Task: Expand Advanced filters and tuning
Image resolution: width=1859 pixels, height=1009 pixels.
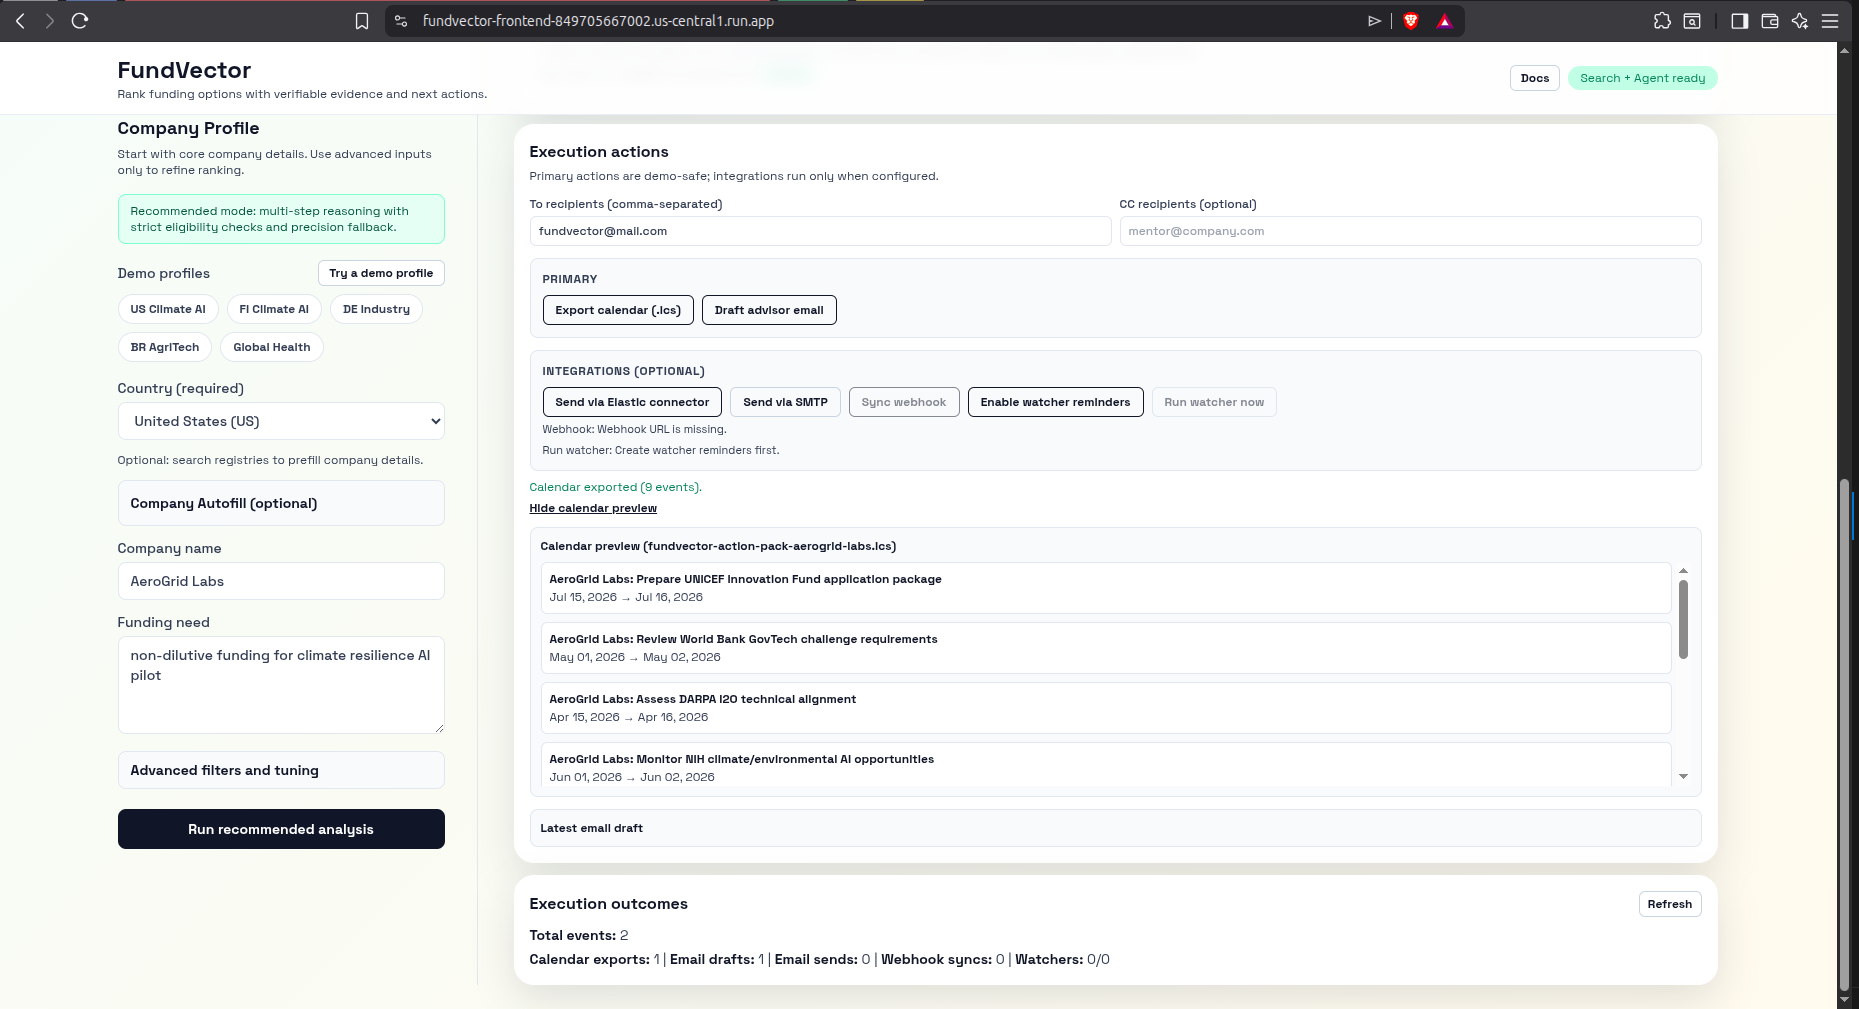Action: click(x=281, y=770)
